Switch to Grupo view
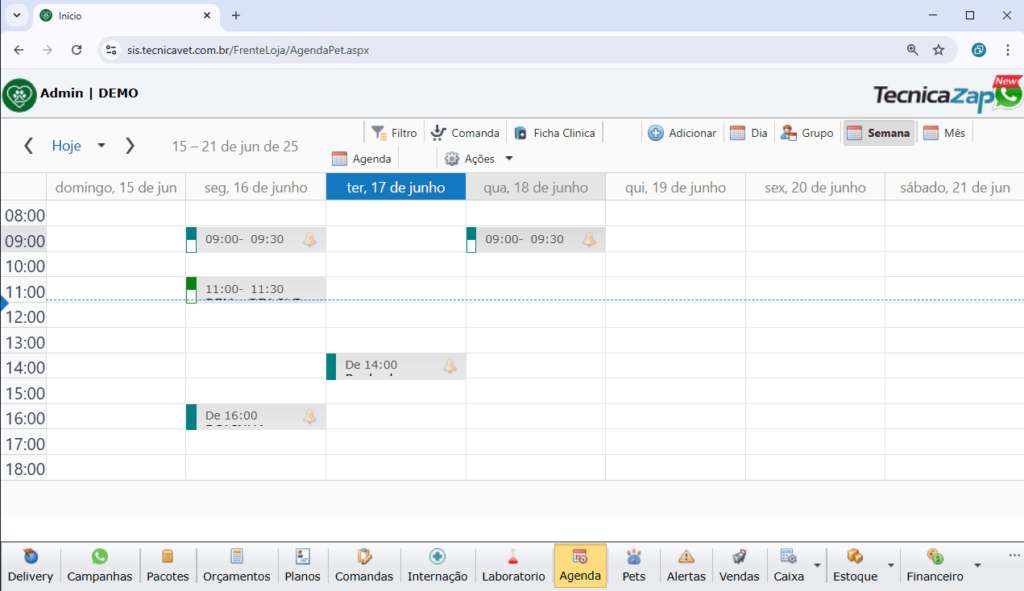 pyautogui.click(x=807, y=133)
